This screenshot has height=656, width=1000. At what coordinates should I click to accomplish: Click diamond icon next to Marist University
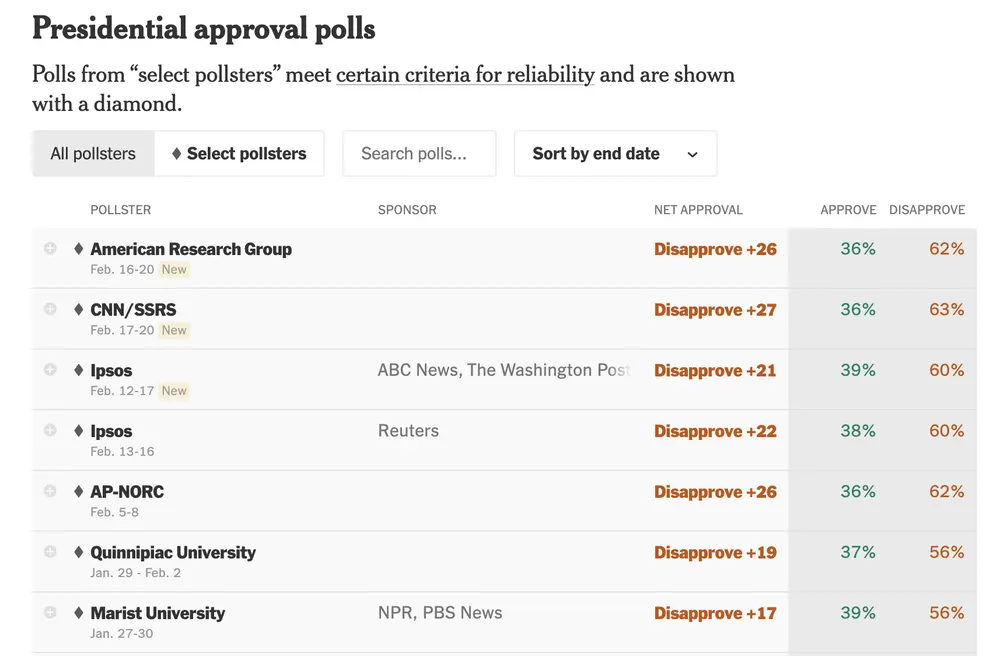coord(79,613)
